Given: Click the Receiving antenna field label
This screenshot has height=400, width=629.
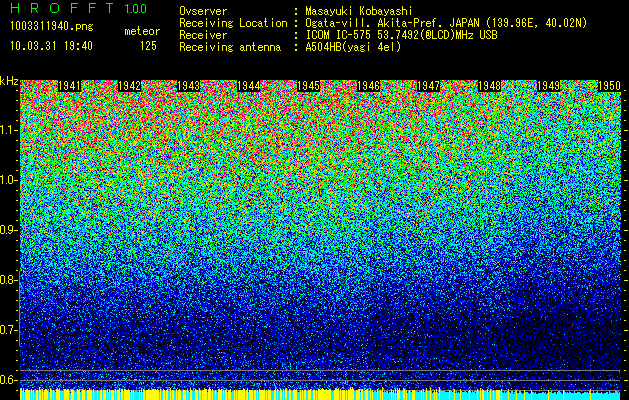Looking at the screenshot, I should [x=230, y=47].
